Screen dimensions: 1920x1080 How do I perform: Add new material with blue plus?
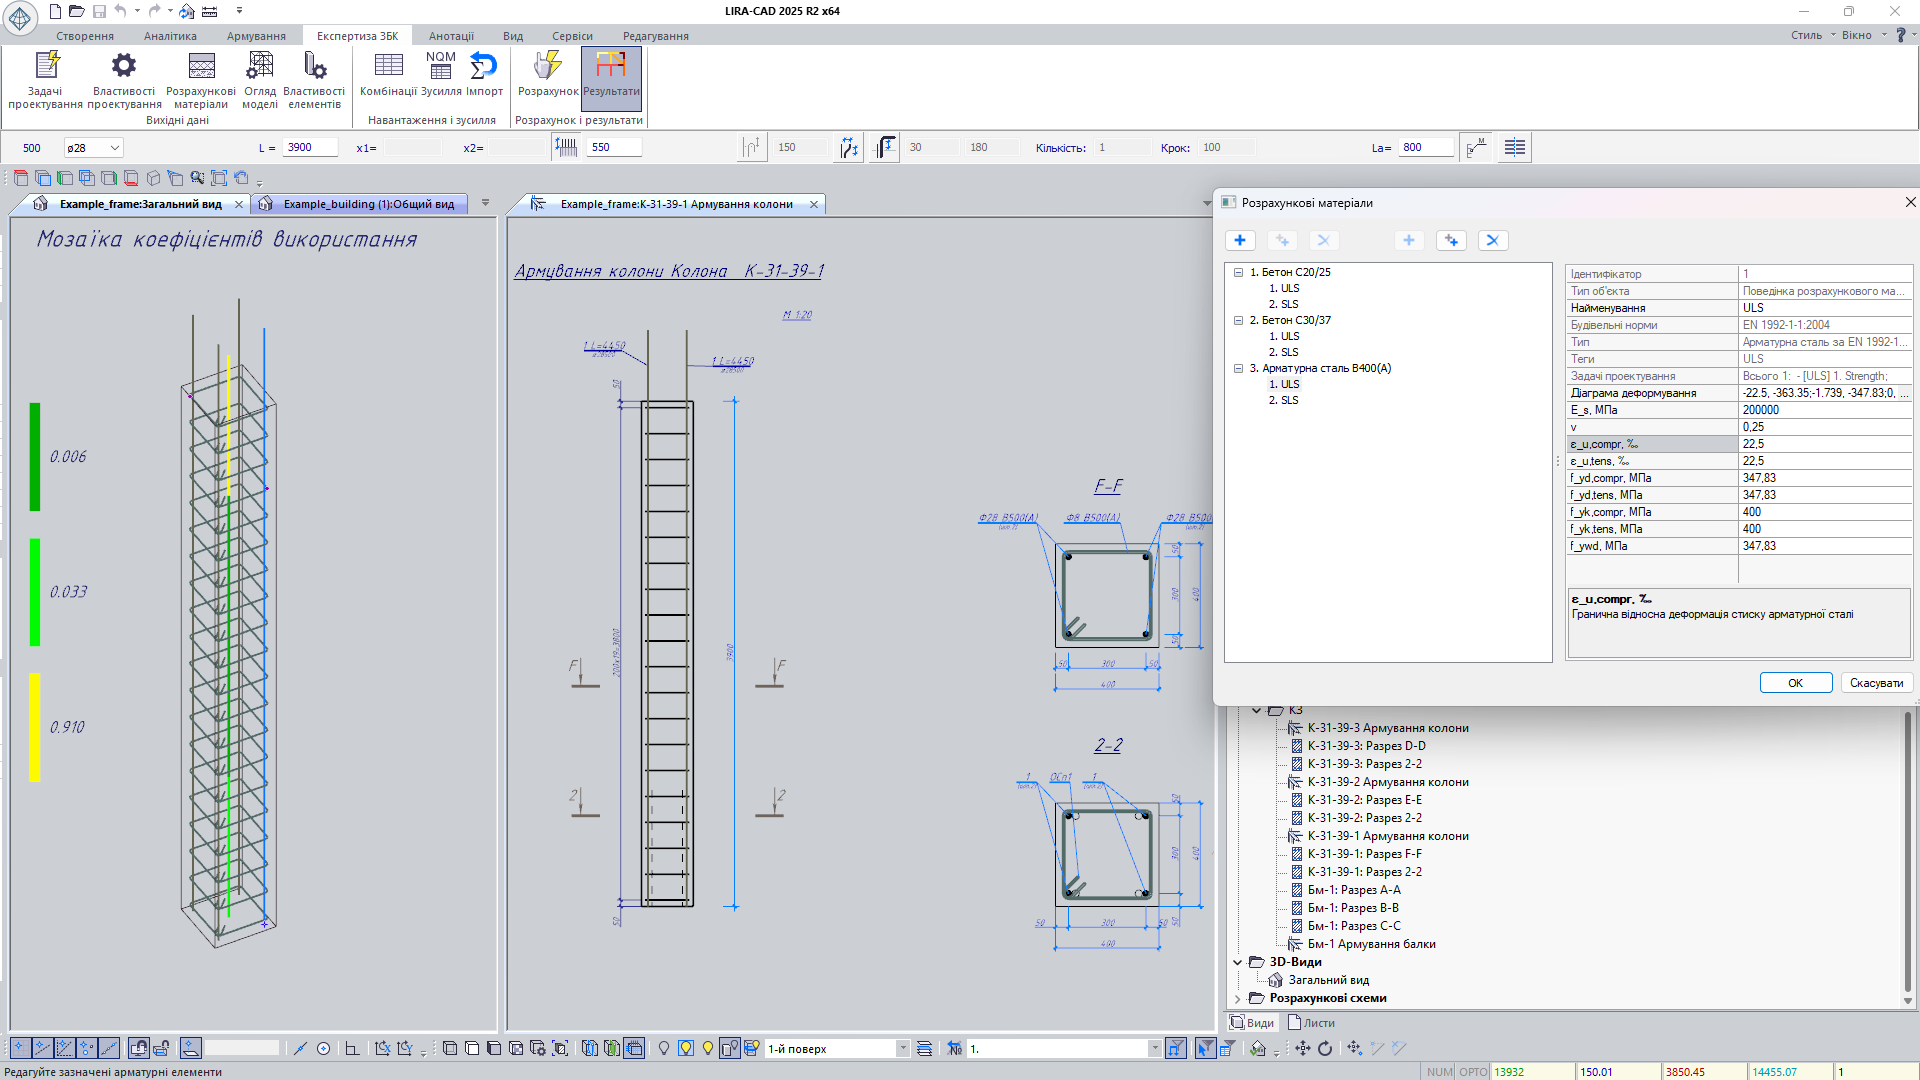(1240, 240)
